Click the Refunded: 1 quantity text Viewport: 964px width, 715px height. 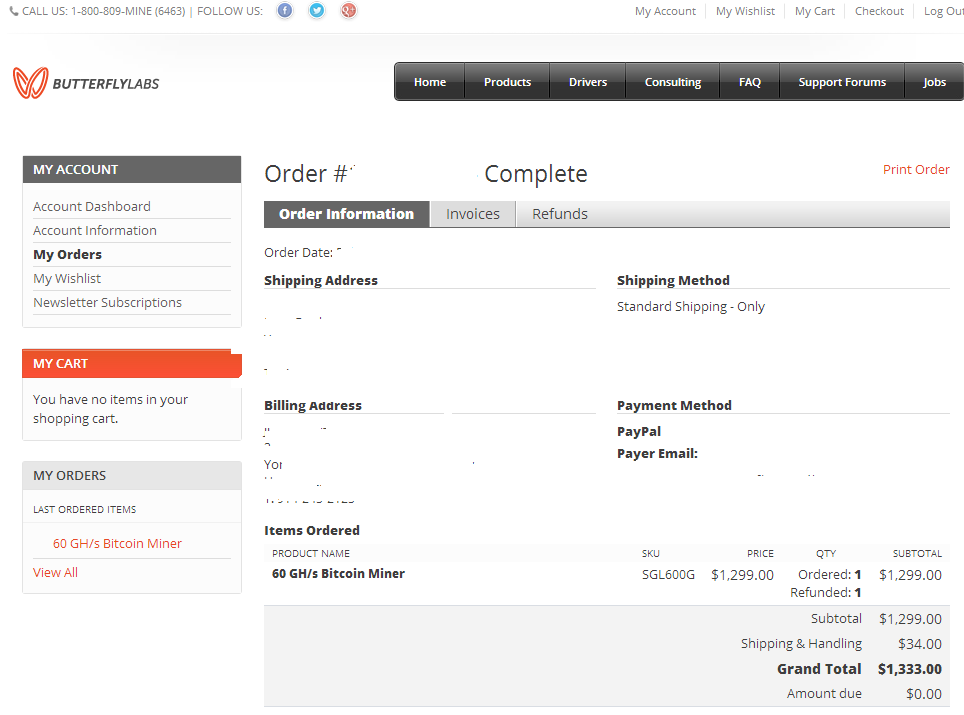click(x=826, y=593)
